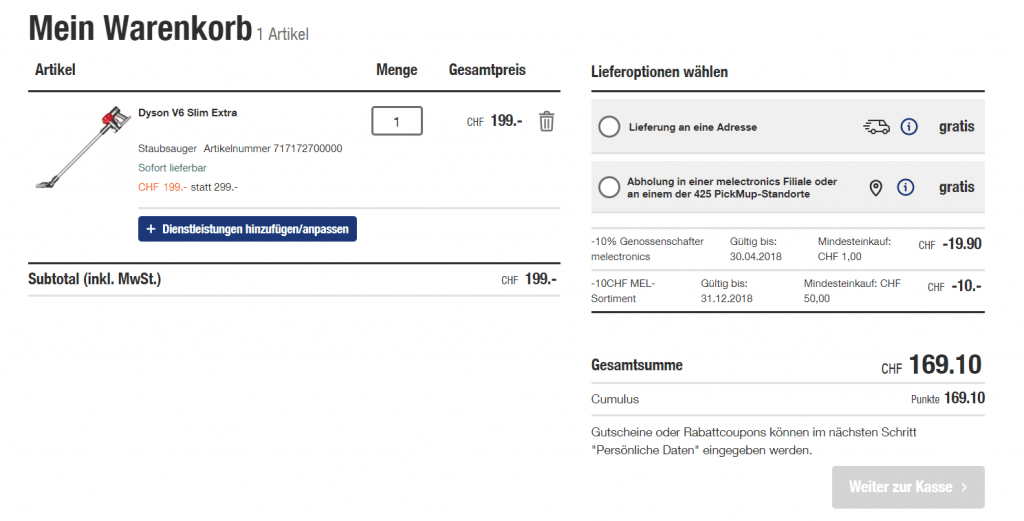Click the chevron on Weiter zur Kasse
Screen dimensions: 1024x521
[x=964, y=487]
